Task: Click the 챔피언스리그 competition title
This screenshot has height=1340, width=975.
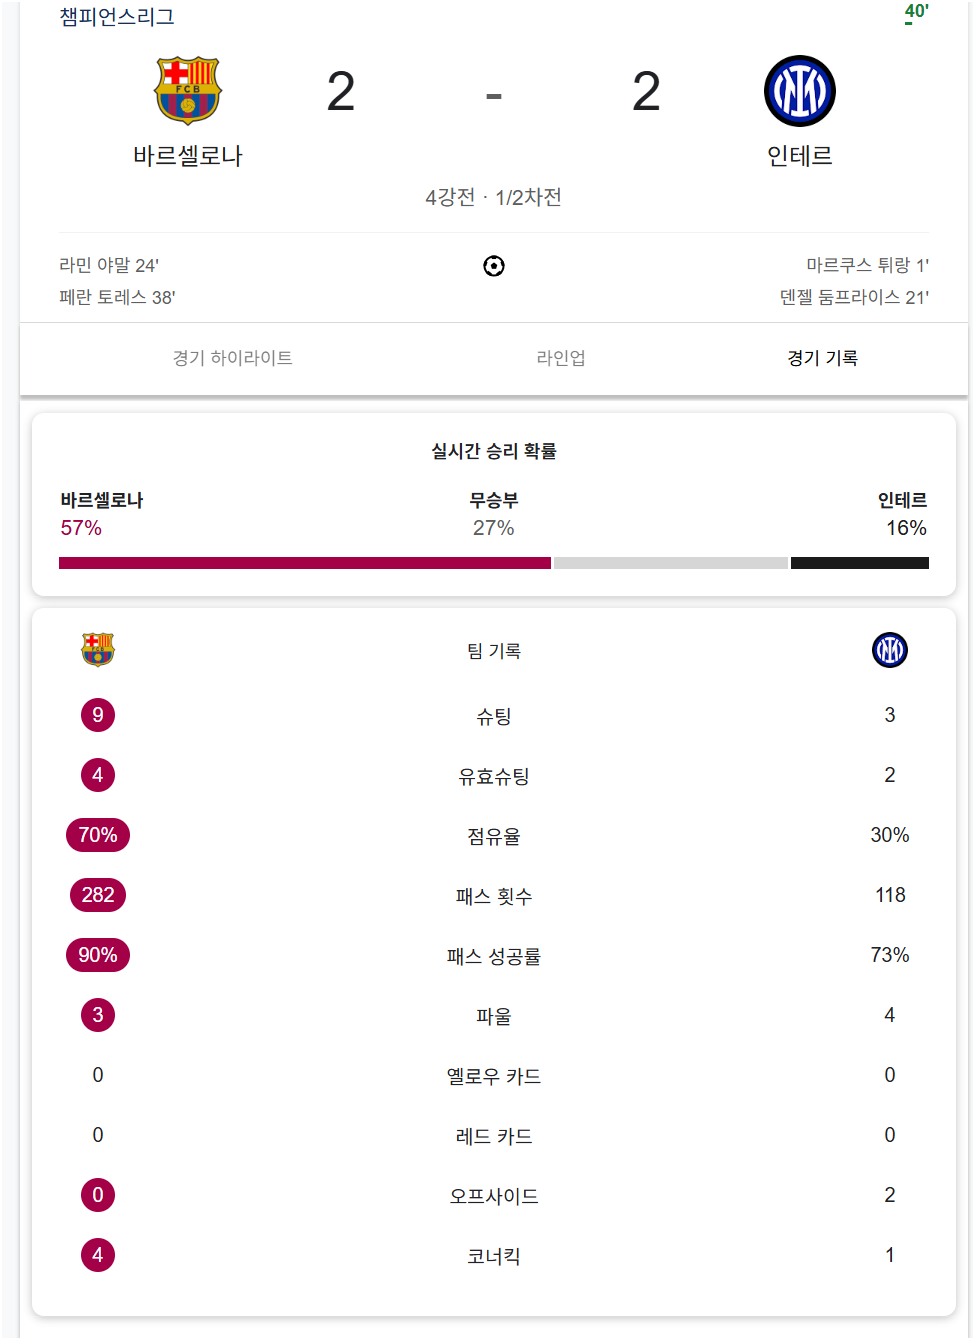Action: click(117, 17)
